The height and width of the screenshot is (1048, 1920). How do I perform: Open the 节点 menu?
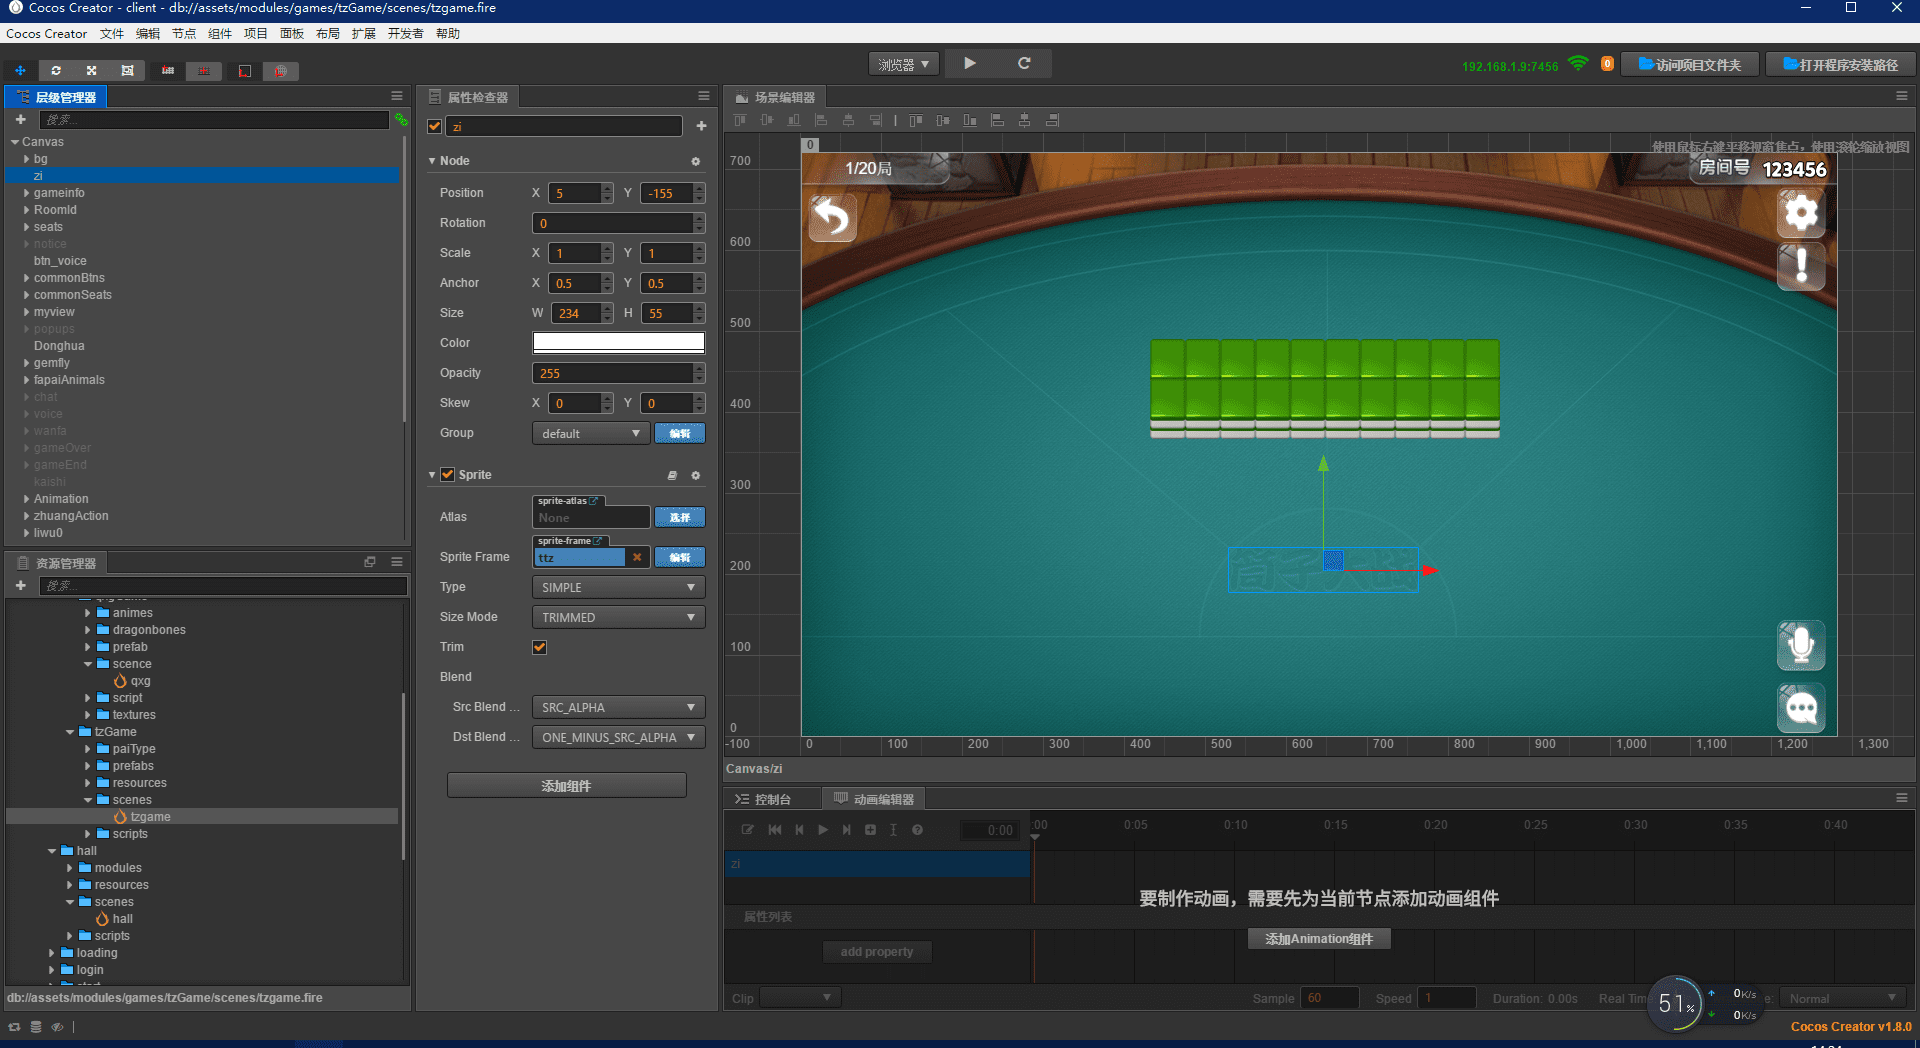(x=184, y=34)
